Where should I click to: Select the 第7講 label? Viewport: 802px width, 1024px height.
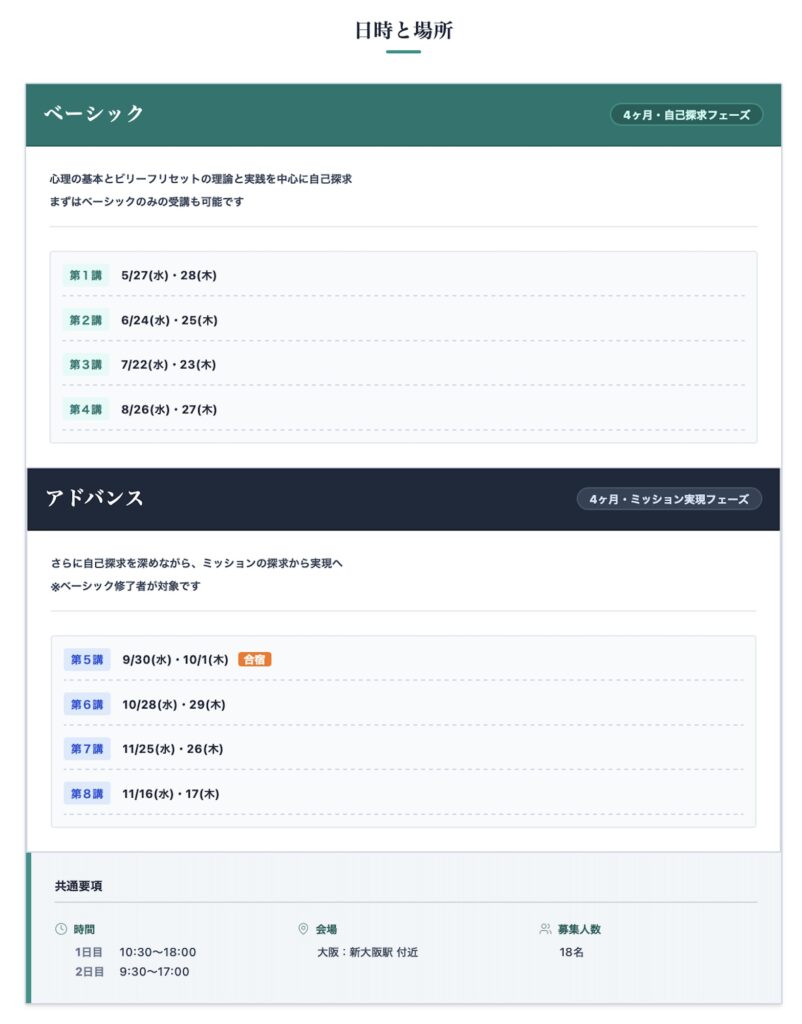pos(87,749)
